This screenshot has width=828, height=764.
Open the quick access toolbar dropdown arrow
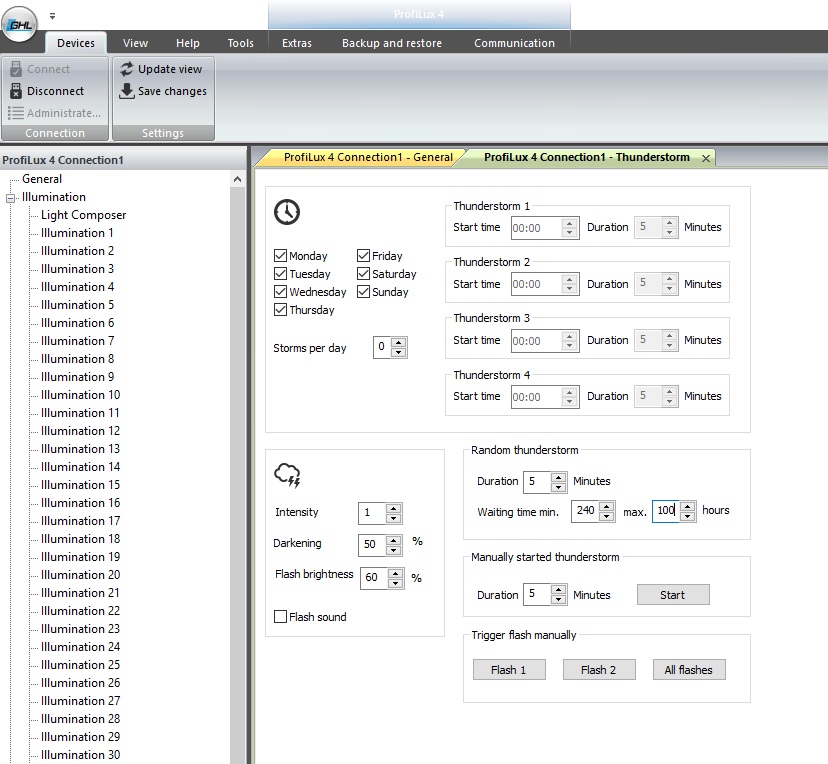click(52, 16)
